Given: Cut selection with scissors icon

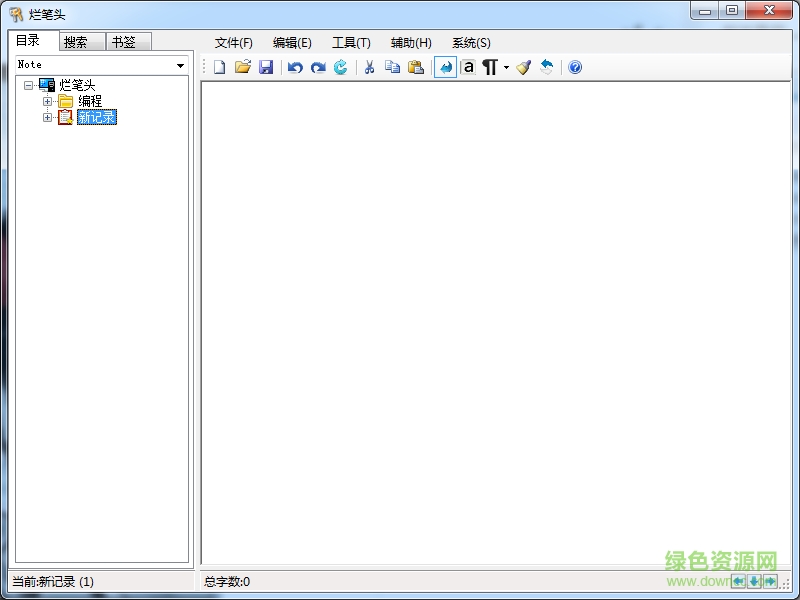Looking at the screenshot, I should (x=369, y=67).
